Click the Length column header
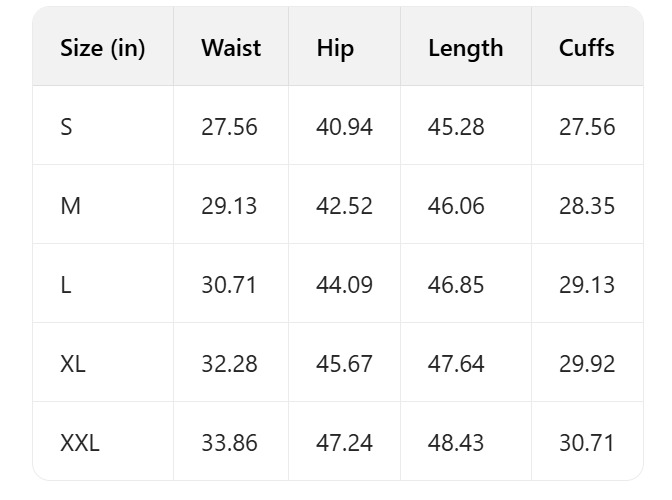 point(466,48)
